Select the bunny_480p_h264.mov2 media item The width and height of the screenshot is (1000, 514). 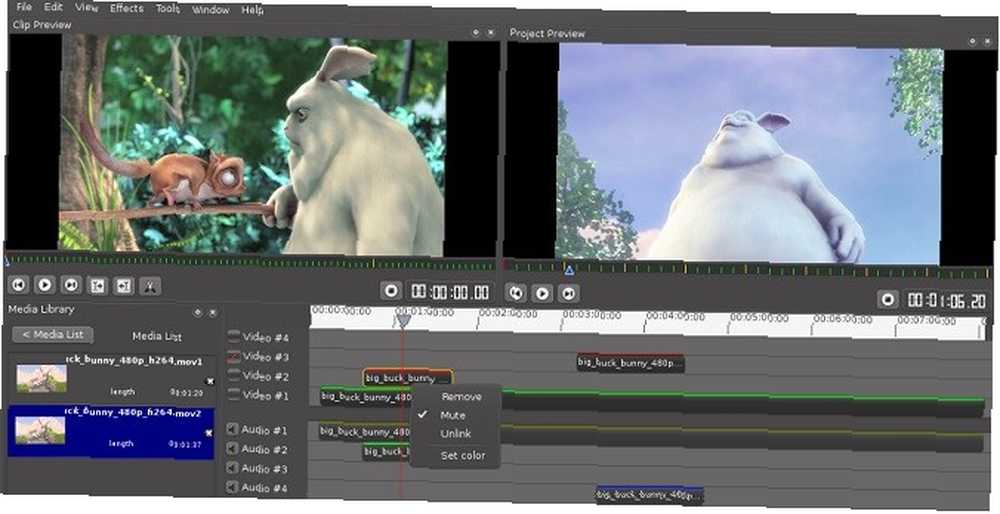click(111, 431)
